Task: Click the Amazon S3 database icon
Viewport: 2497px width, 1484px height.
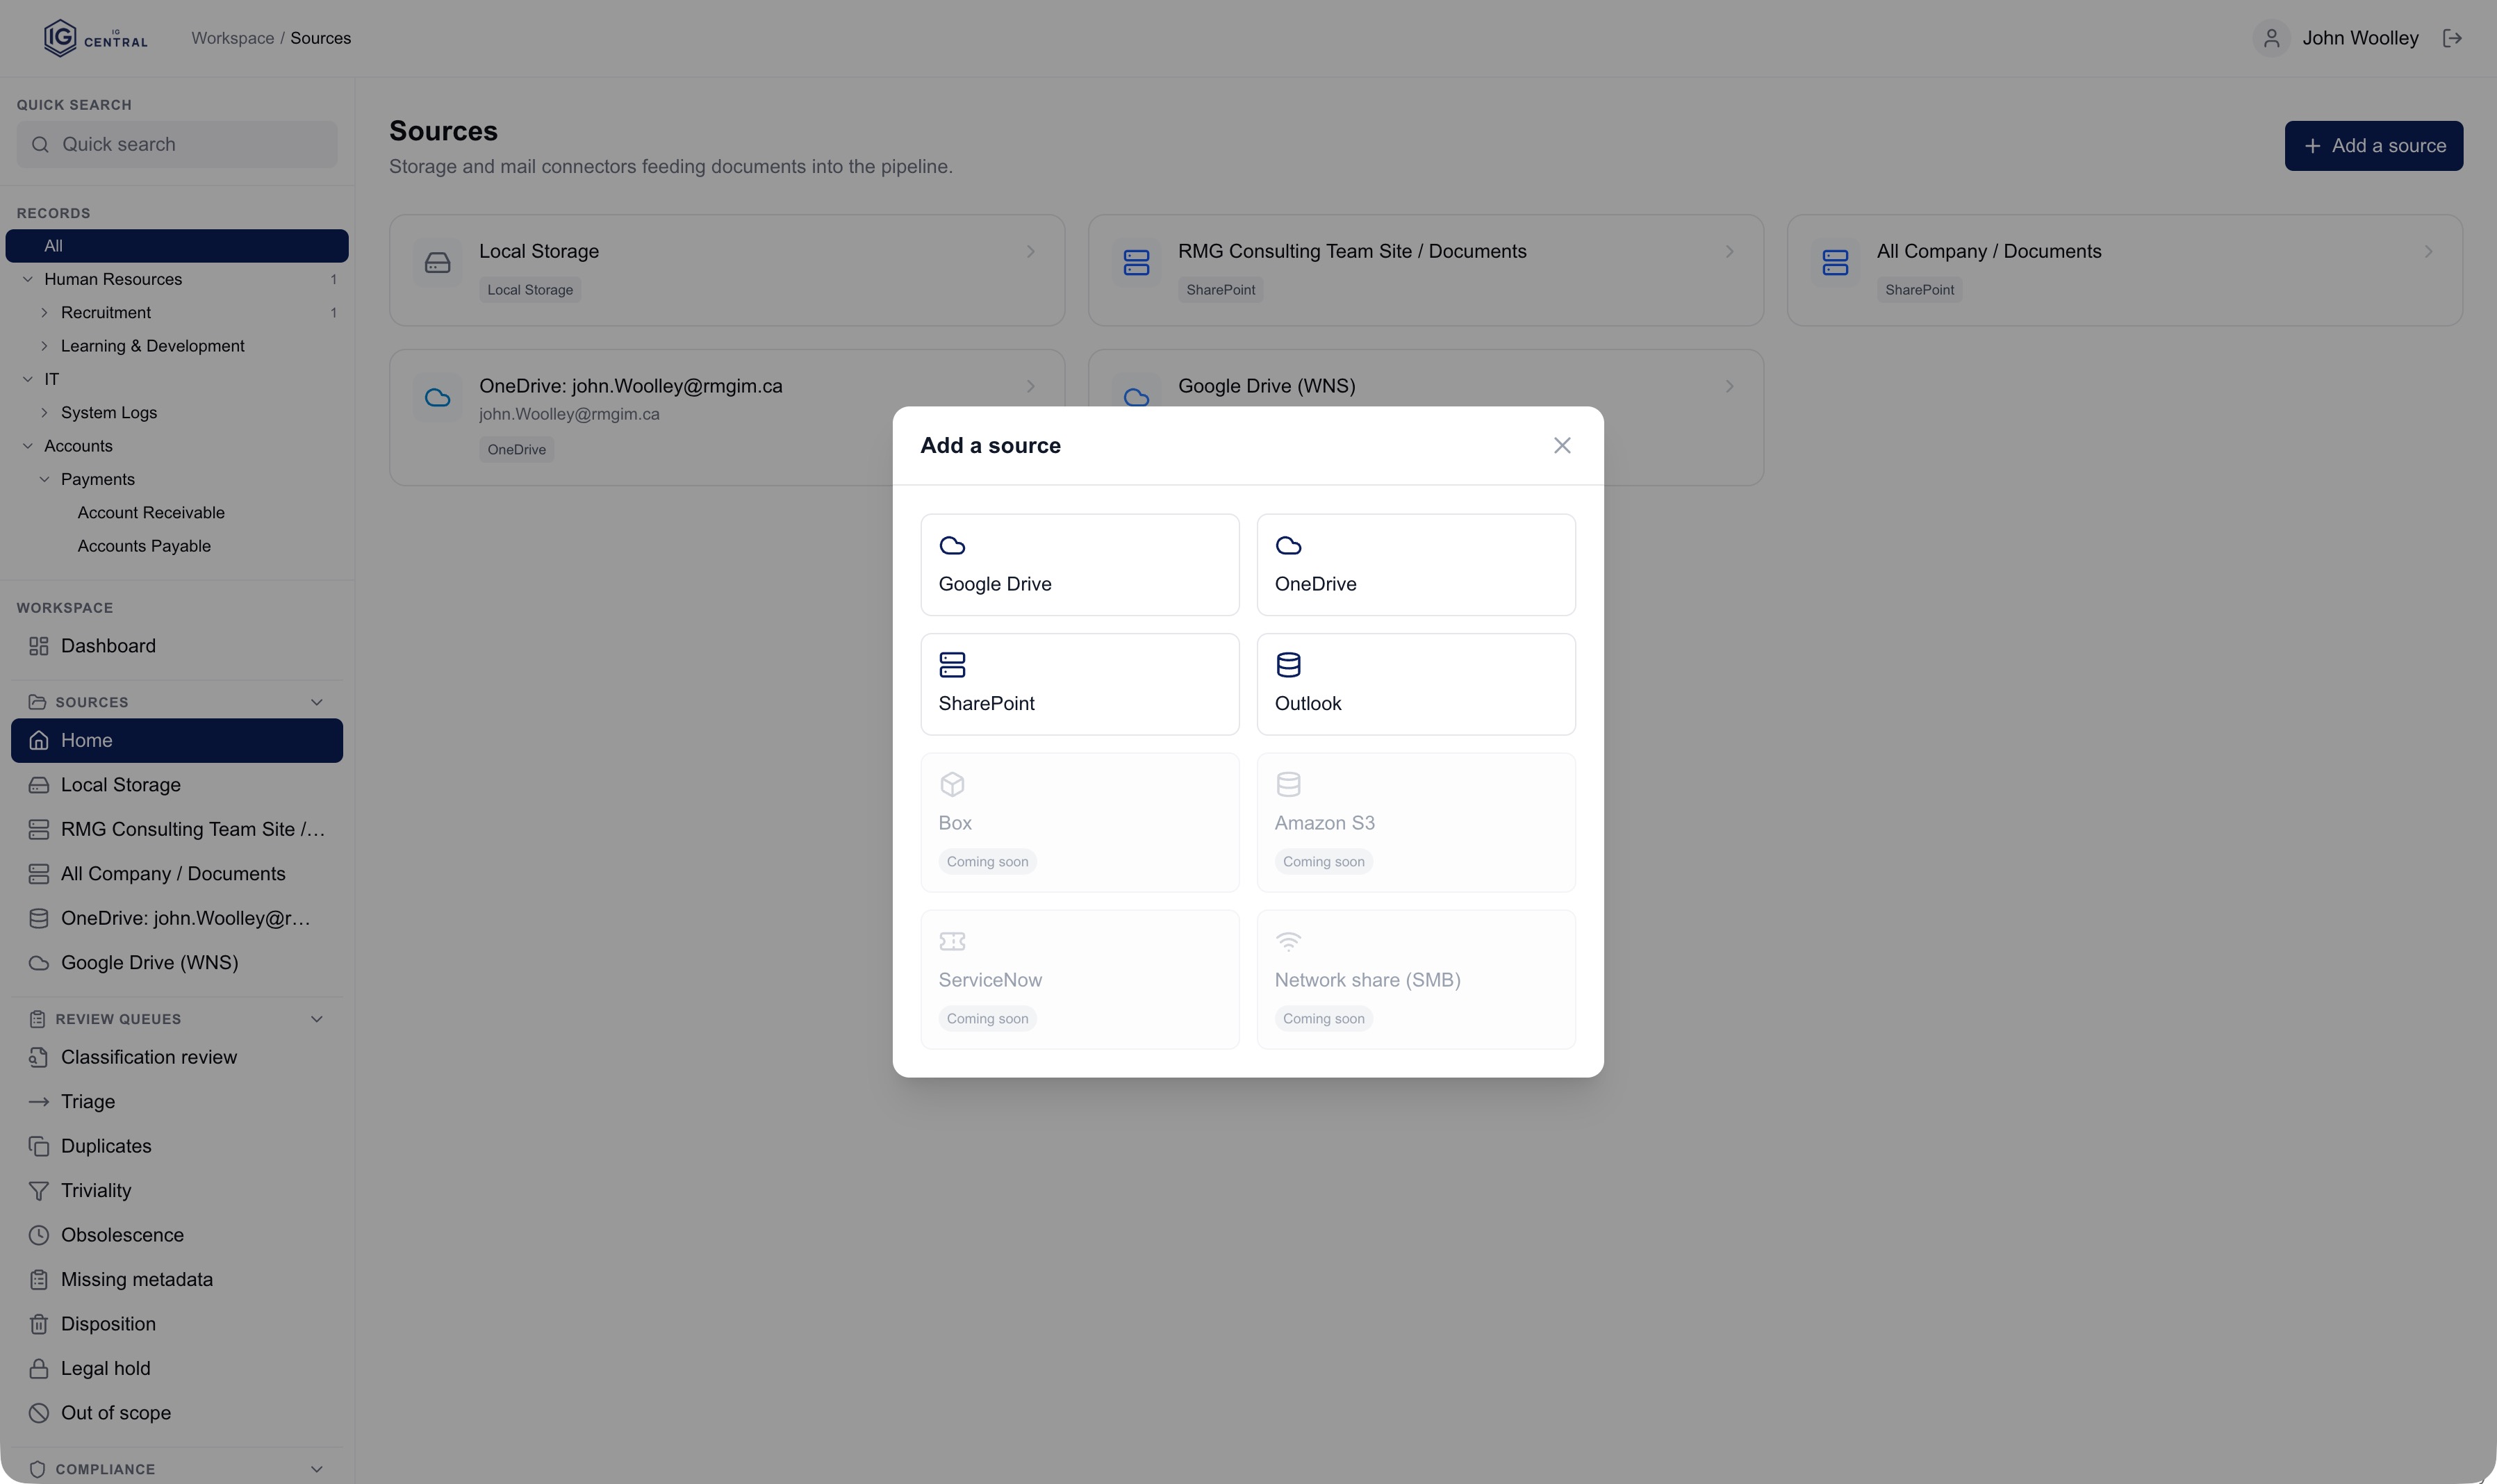Action: pos(1288,784)
